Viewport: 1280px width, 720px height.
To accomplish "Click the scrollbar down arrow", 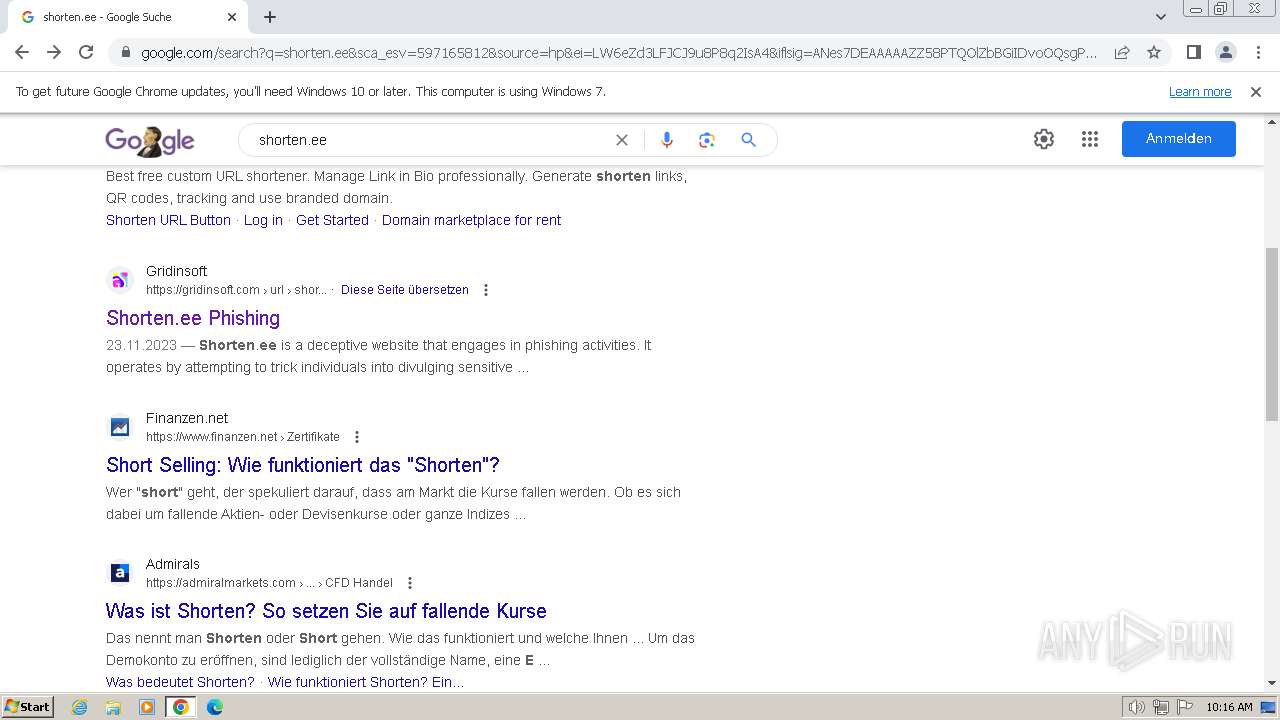I will pos(1272,683).
